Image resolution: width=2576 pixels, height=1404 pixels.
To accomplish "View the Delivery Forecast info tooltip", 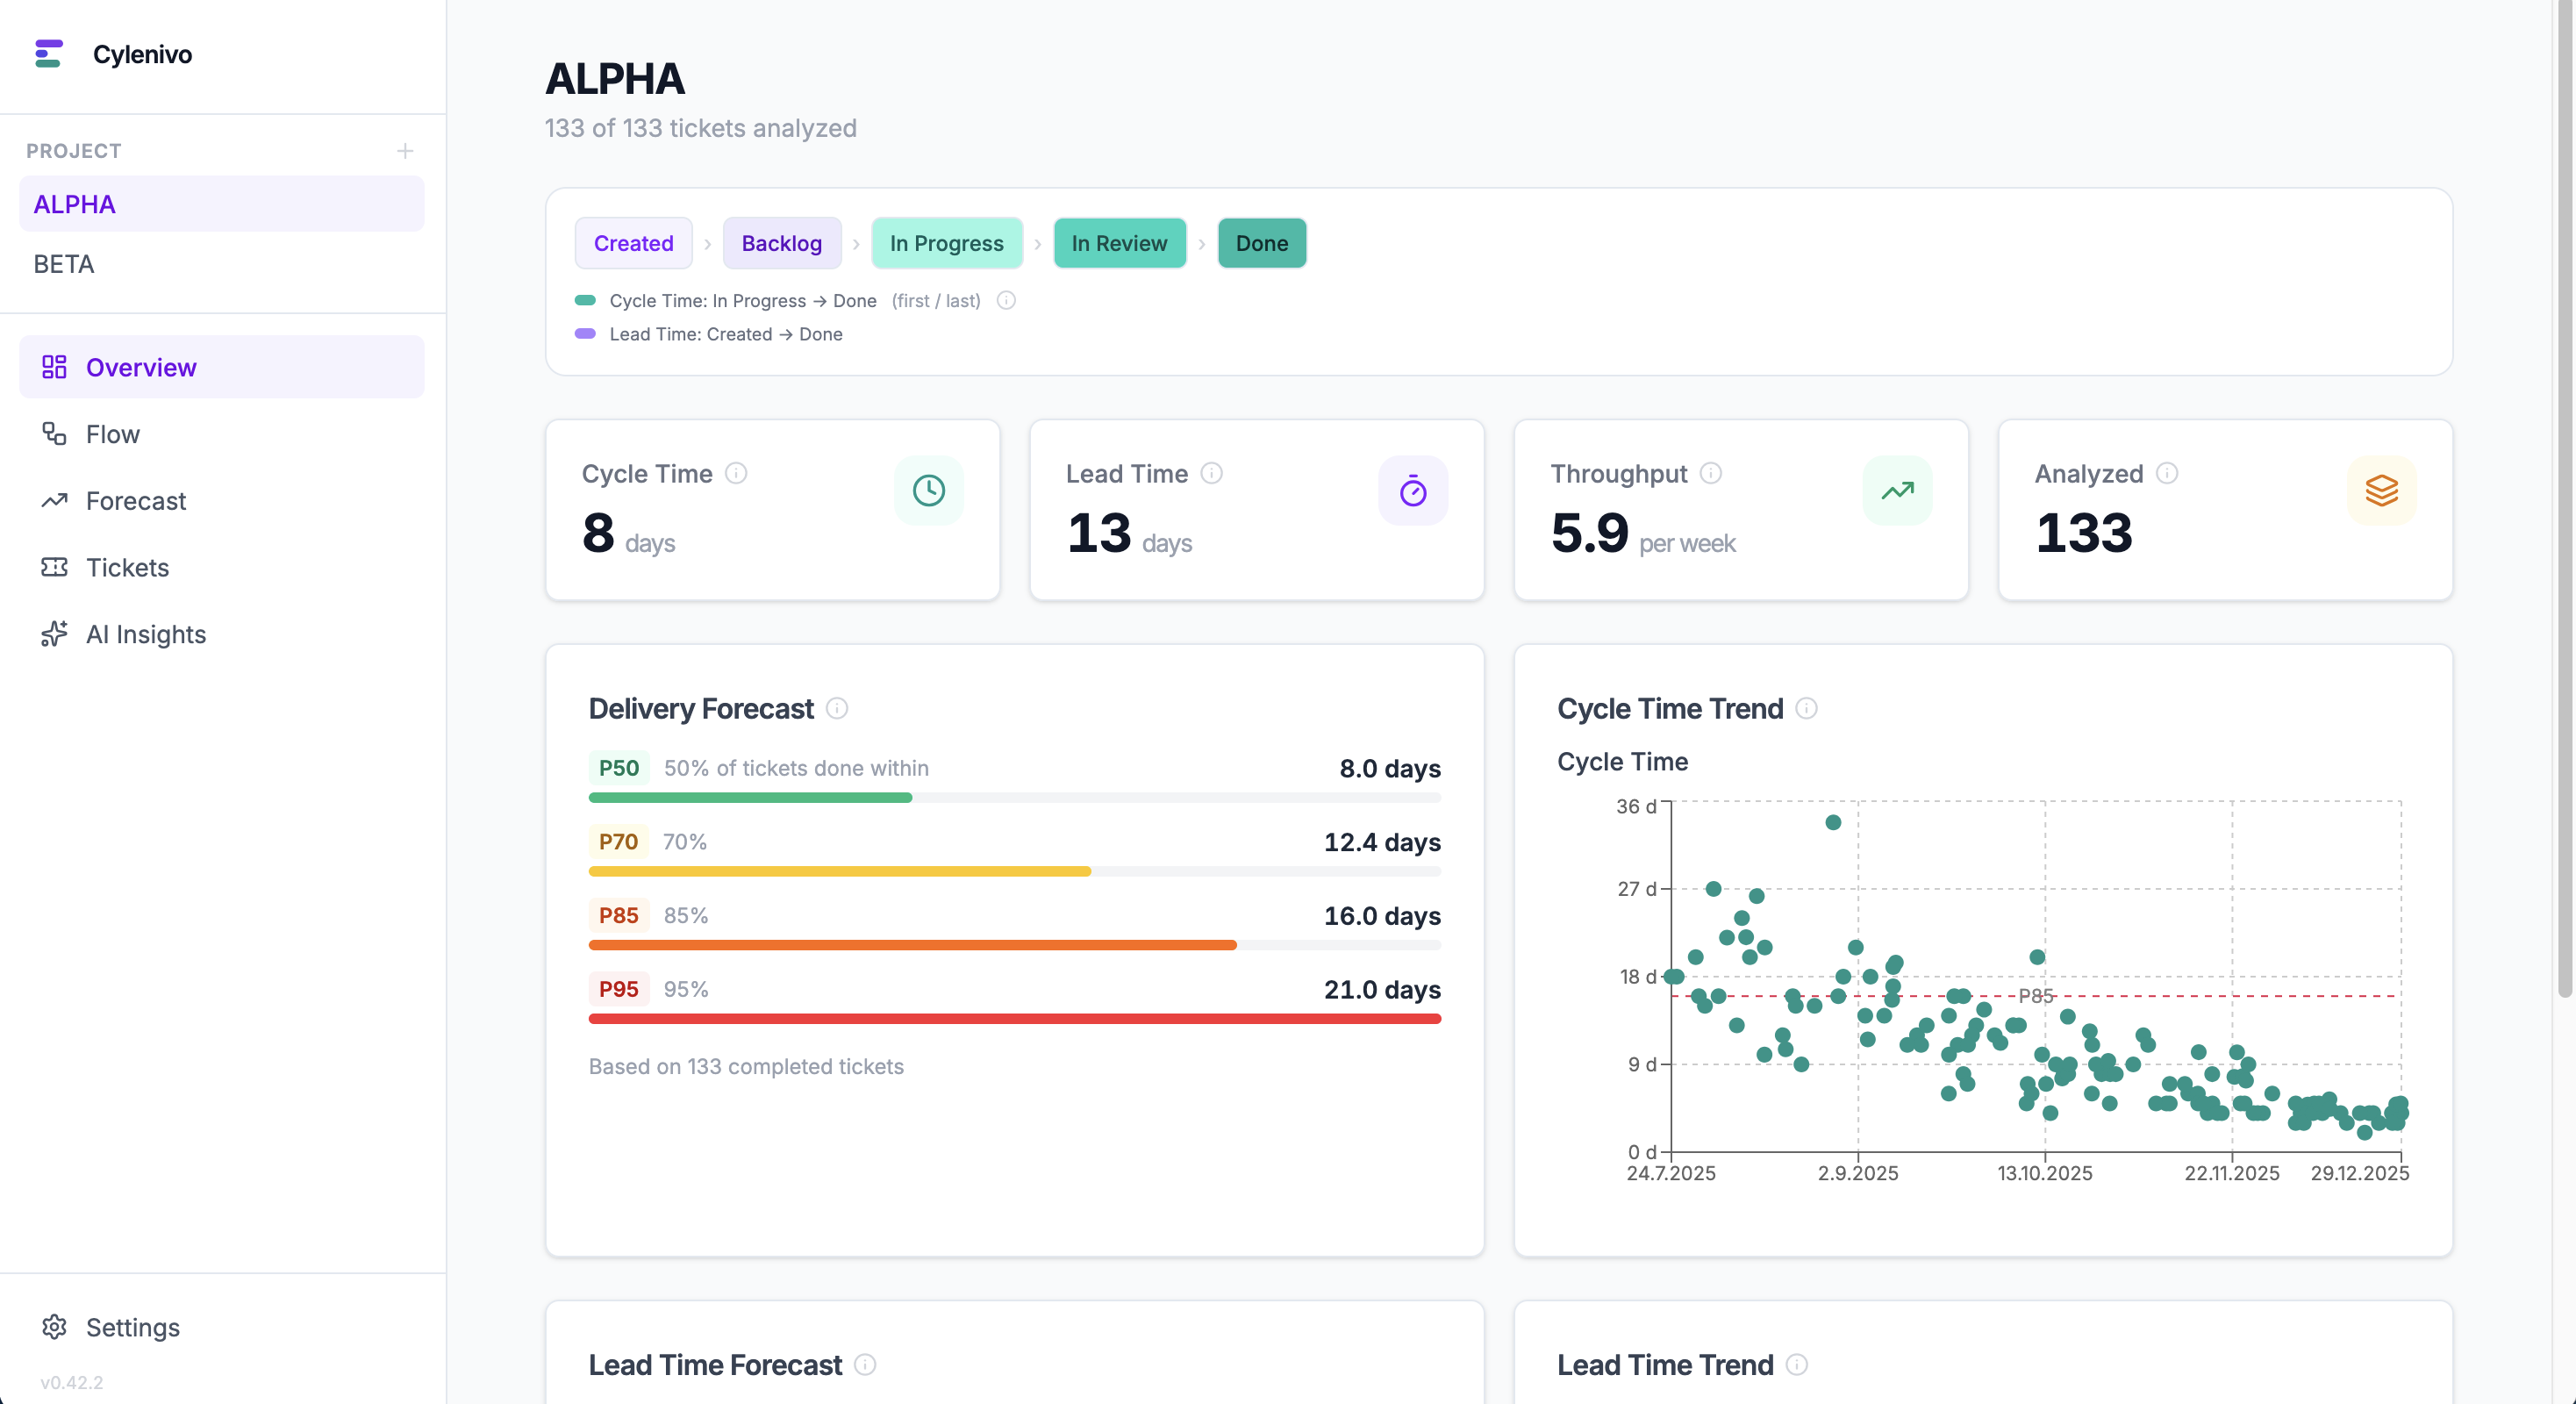I will [838, 709].
